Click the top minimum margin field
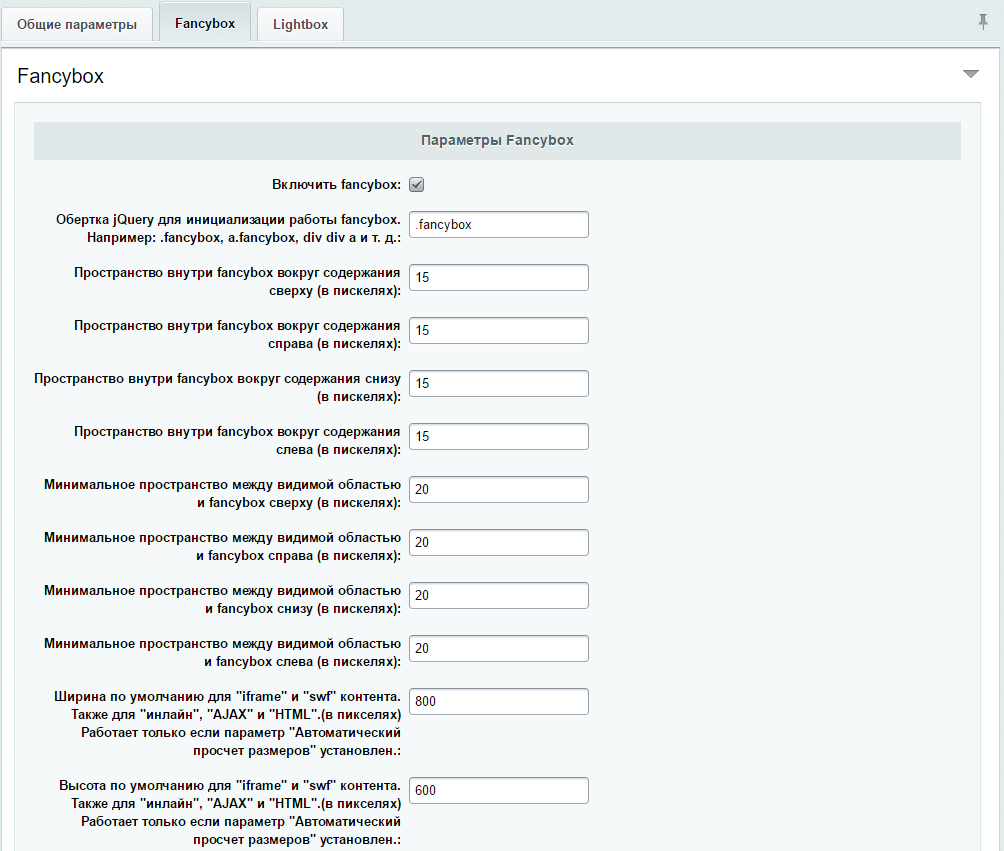 [x=499, y=489]
